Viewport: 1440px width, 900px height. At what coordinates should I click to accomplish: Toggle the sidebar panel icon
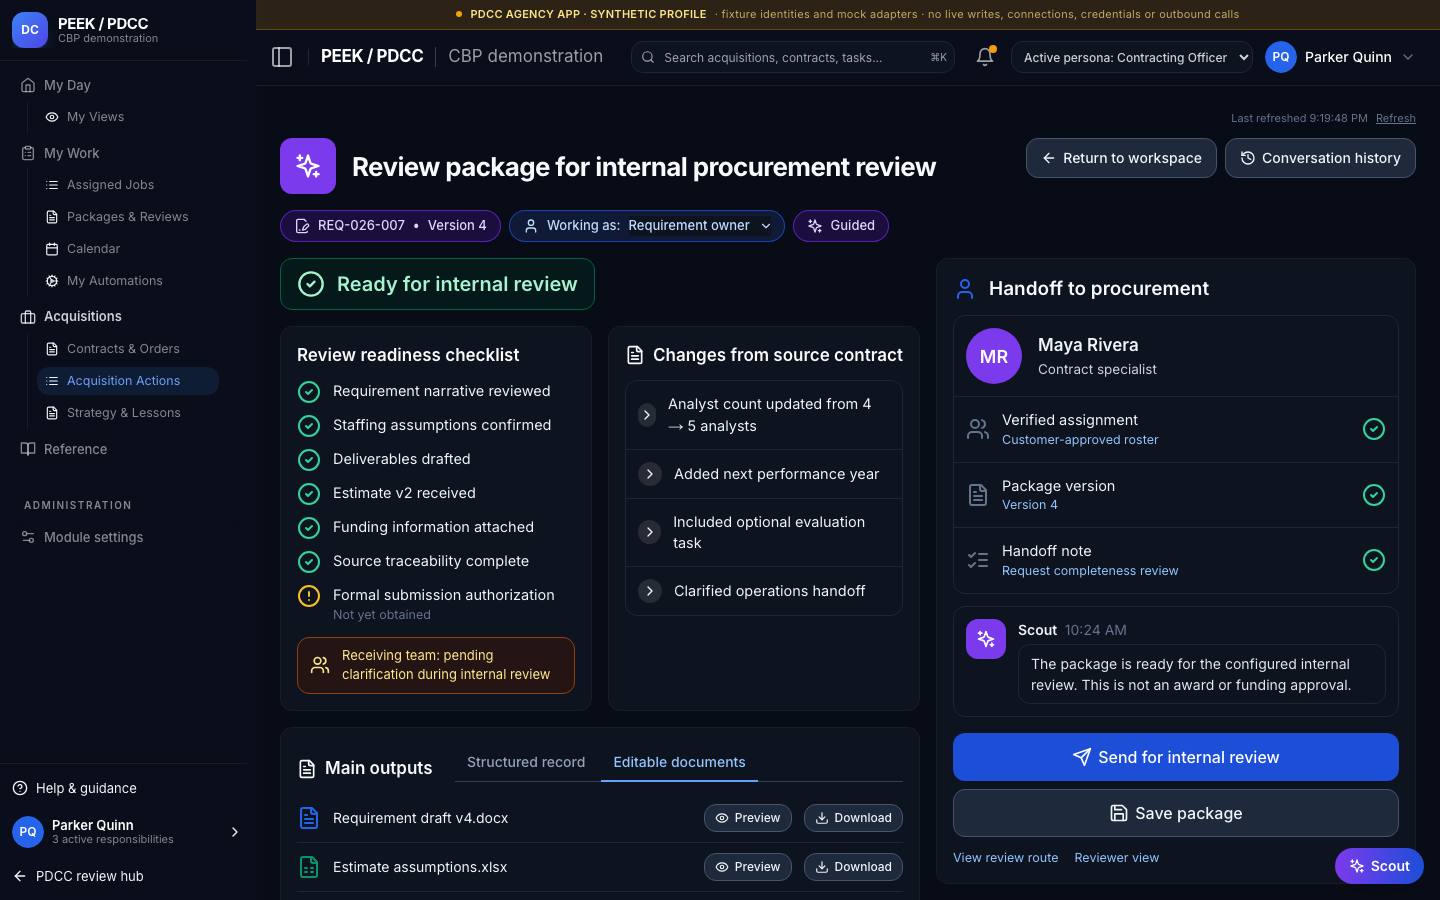(x=282, y=57)
